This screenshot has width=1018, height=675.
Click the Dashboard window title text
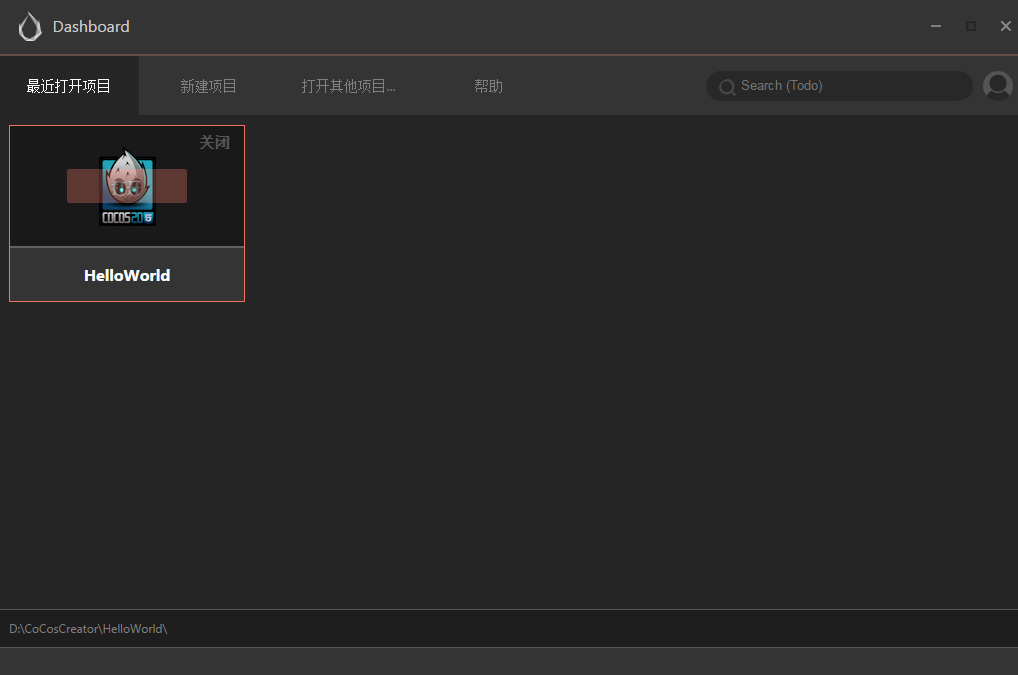[91, 27]
